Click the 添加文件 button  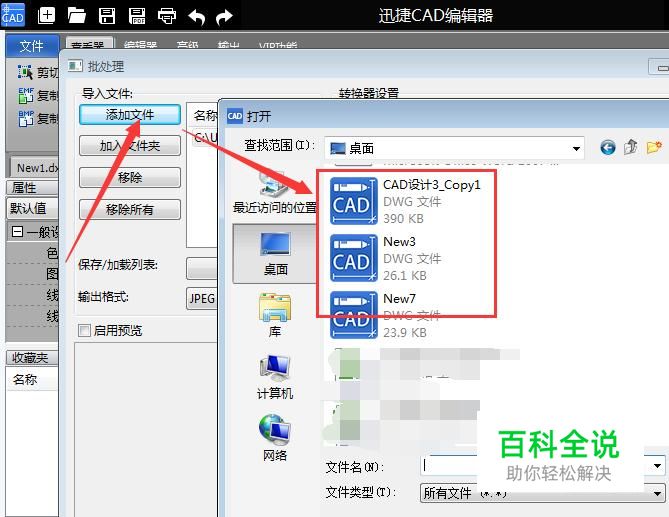(130, 114)
